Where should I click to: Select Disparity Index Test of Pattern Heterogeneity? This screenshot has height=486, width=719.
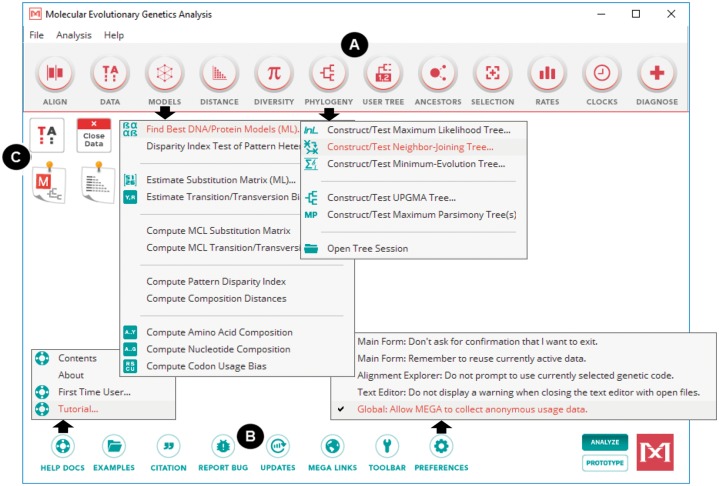[210, 146]
